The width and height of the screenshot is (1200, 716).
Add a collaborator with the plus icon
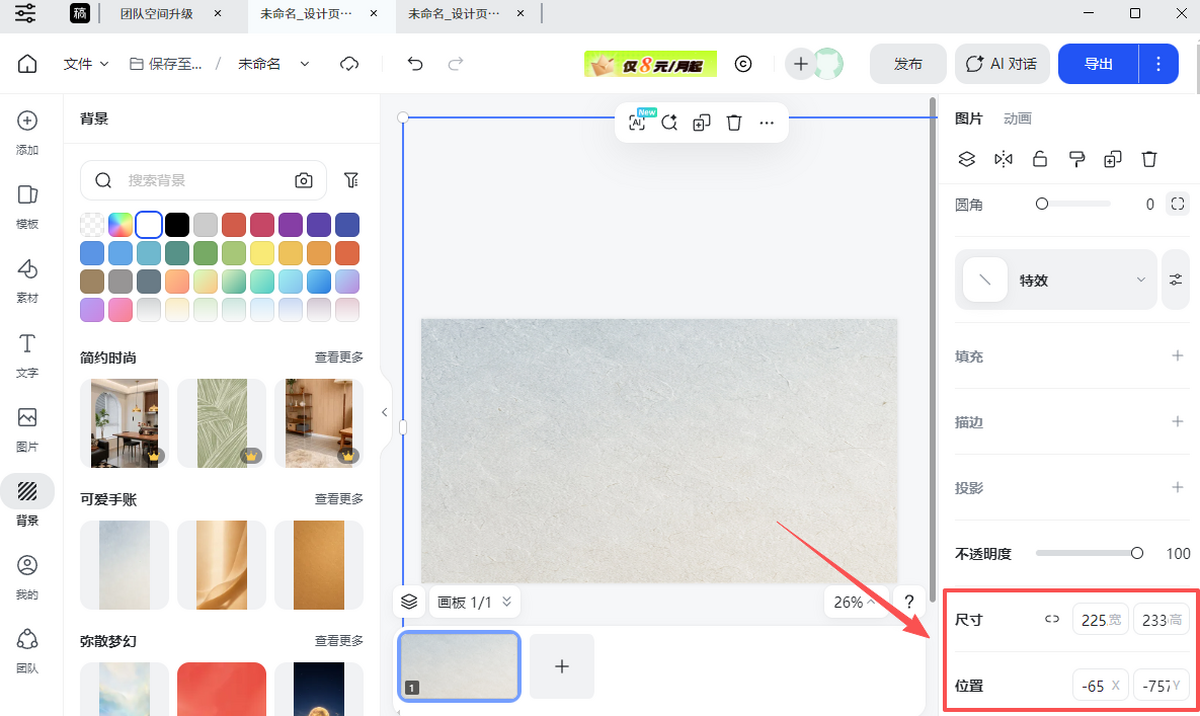pos(800,64)
